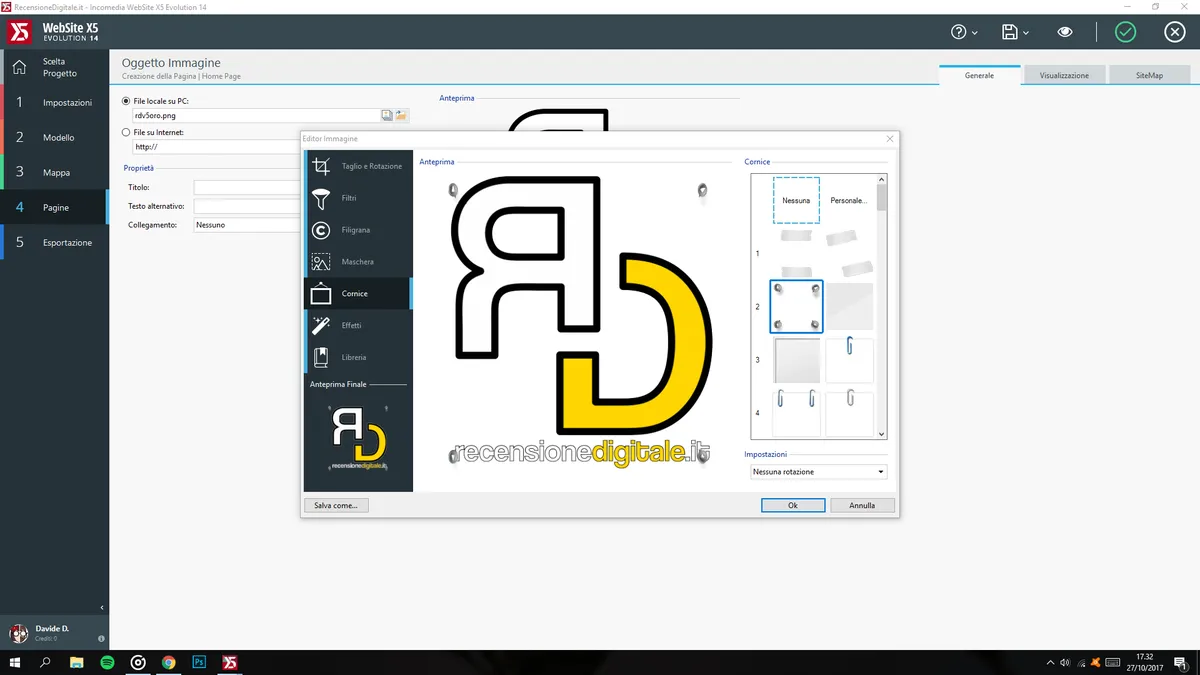Click the Windows Start button

pyautogui.click(x=14, y=662)
